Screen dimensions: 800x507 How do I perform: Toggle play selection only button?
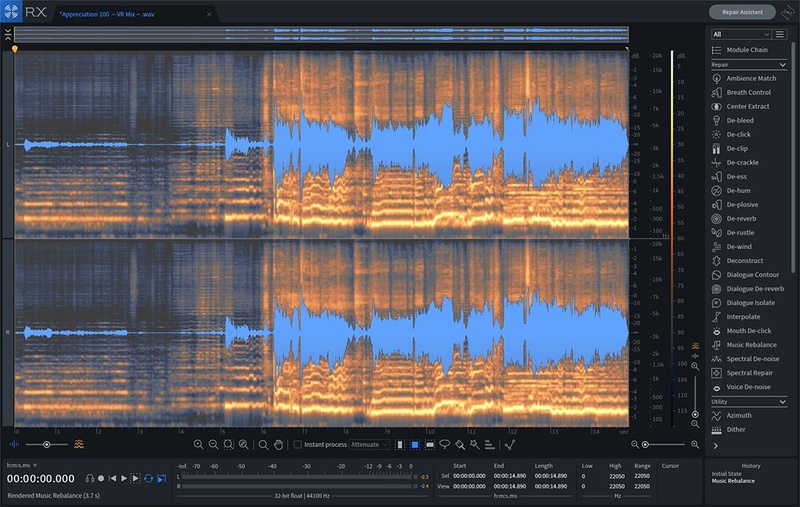click(135, 478)
